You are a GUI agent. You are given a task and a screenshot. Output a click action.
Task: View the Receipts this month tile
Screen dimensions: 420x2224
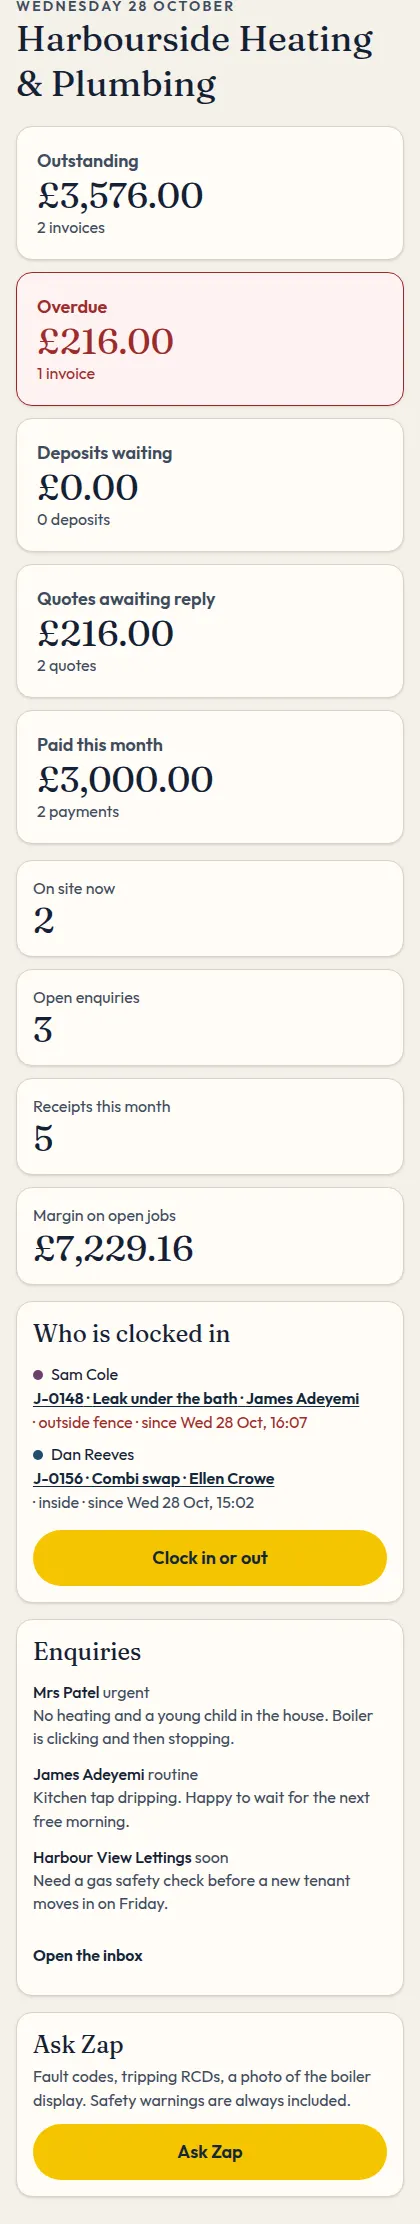pyautogui.click(x=210, y=1127)
